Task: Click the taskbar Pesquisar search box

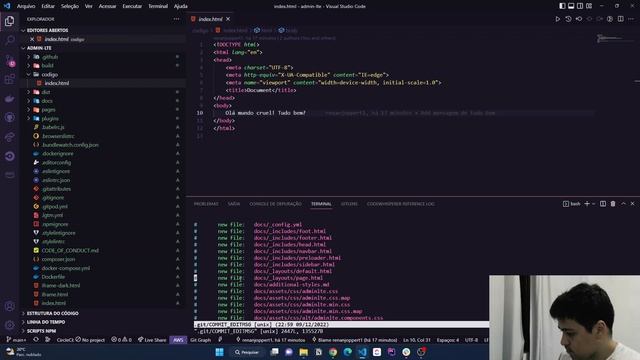Action: pyautogui.click(x=247, y=352)
